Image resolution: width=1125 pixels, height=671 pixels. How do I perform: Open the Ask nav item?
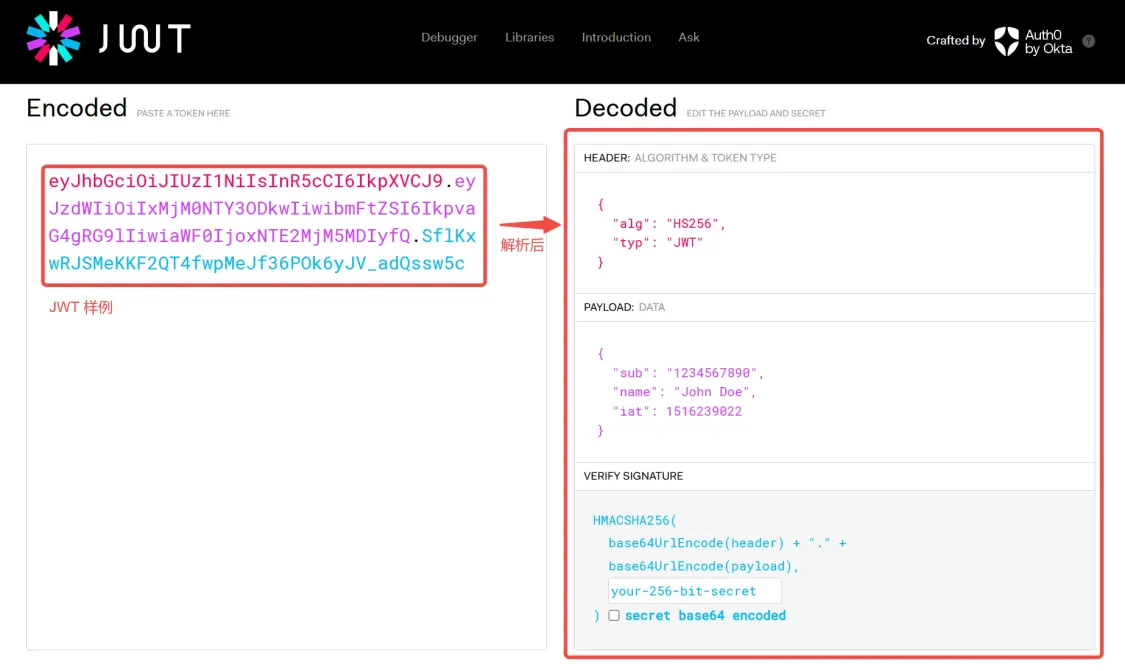(689, 37)
